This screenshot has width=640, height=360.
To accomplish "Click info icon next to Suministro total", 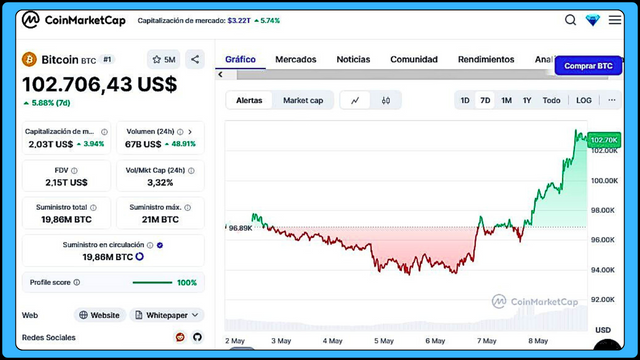I will (93, 208).
